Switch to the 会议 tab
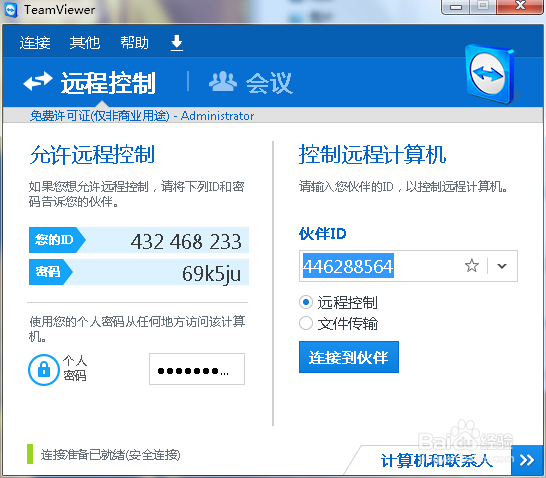546x478 pixels. [x=251, y=83]
